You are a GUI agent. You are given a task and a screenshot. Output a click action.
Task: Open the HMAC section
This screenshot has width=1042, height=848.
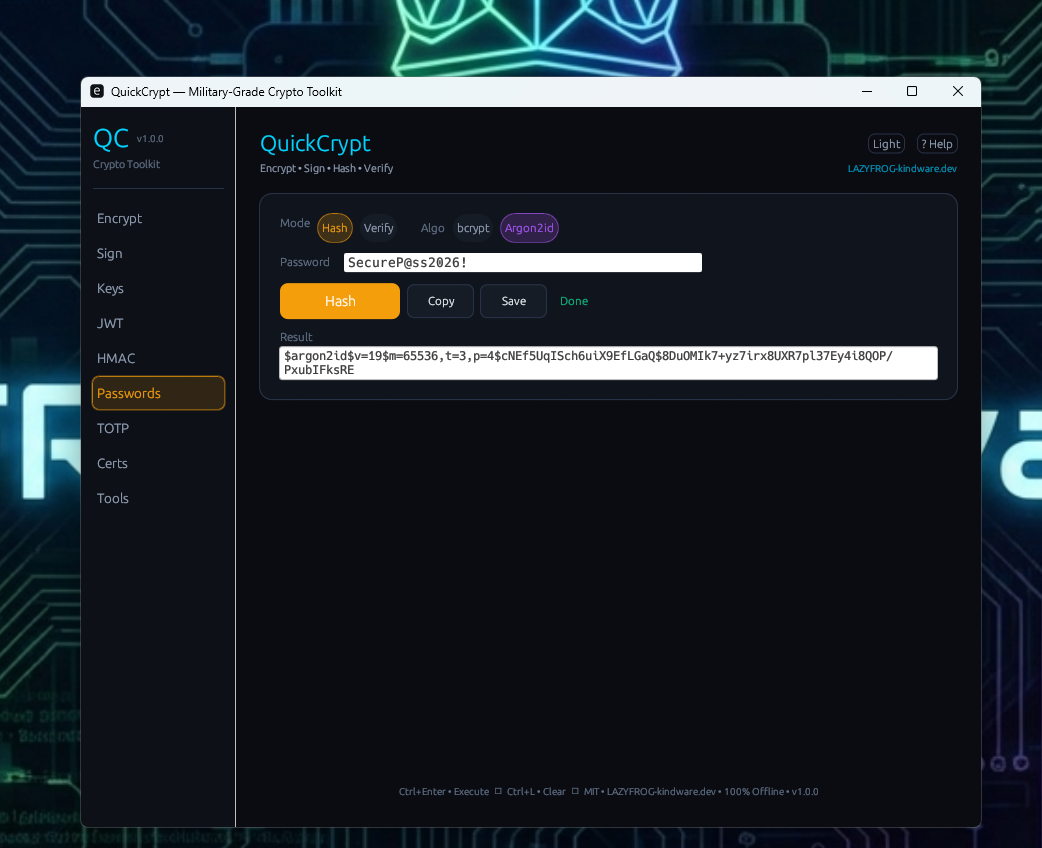[115, 358]
